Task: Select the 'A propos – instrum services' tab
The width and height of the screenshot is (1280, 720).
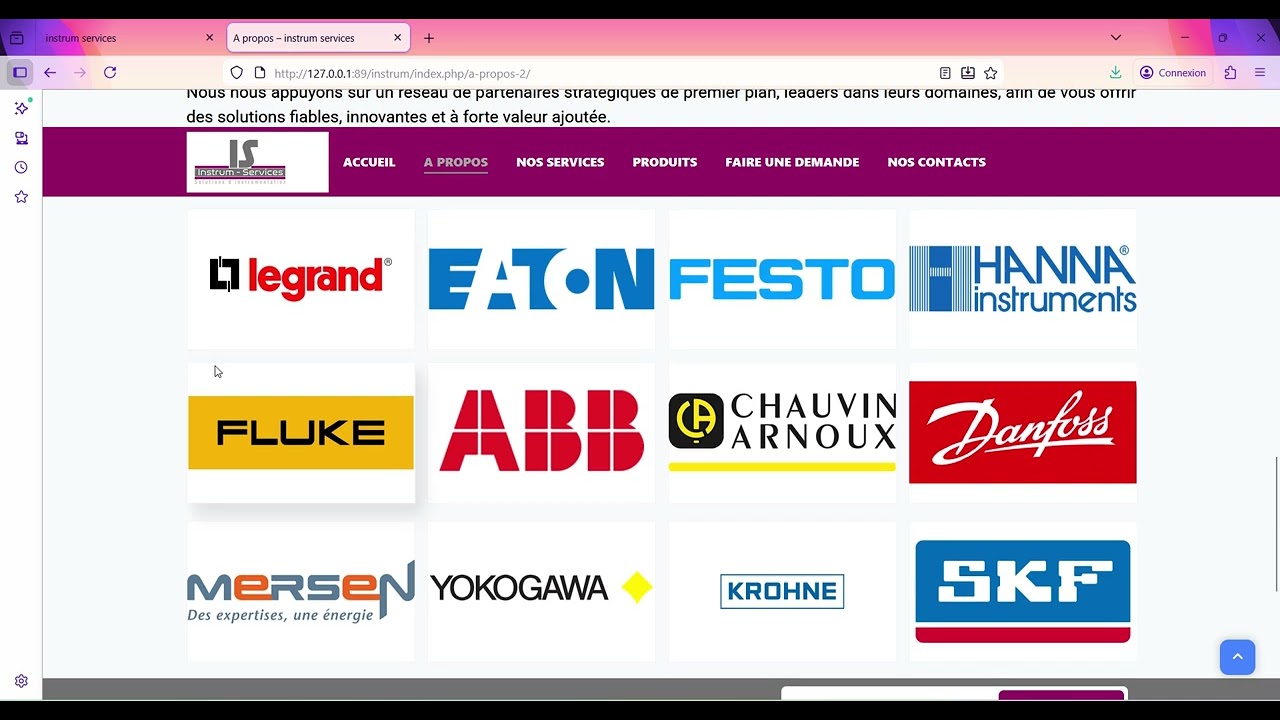Action: (317, 38)
